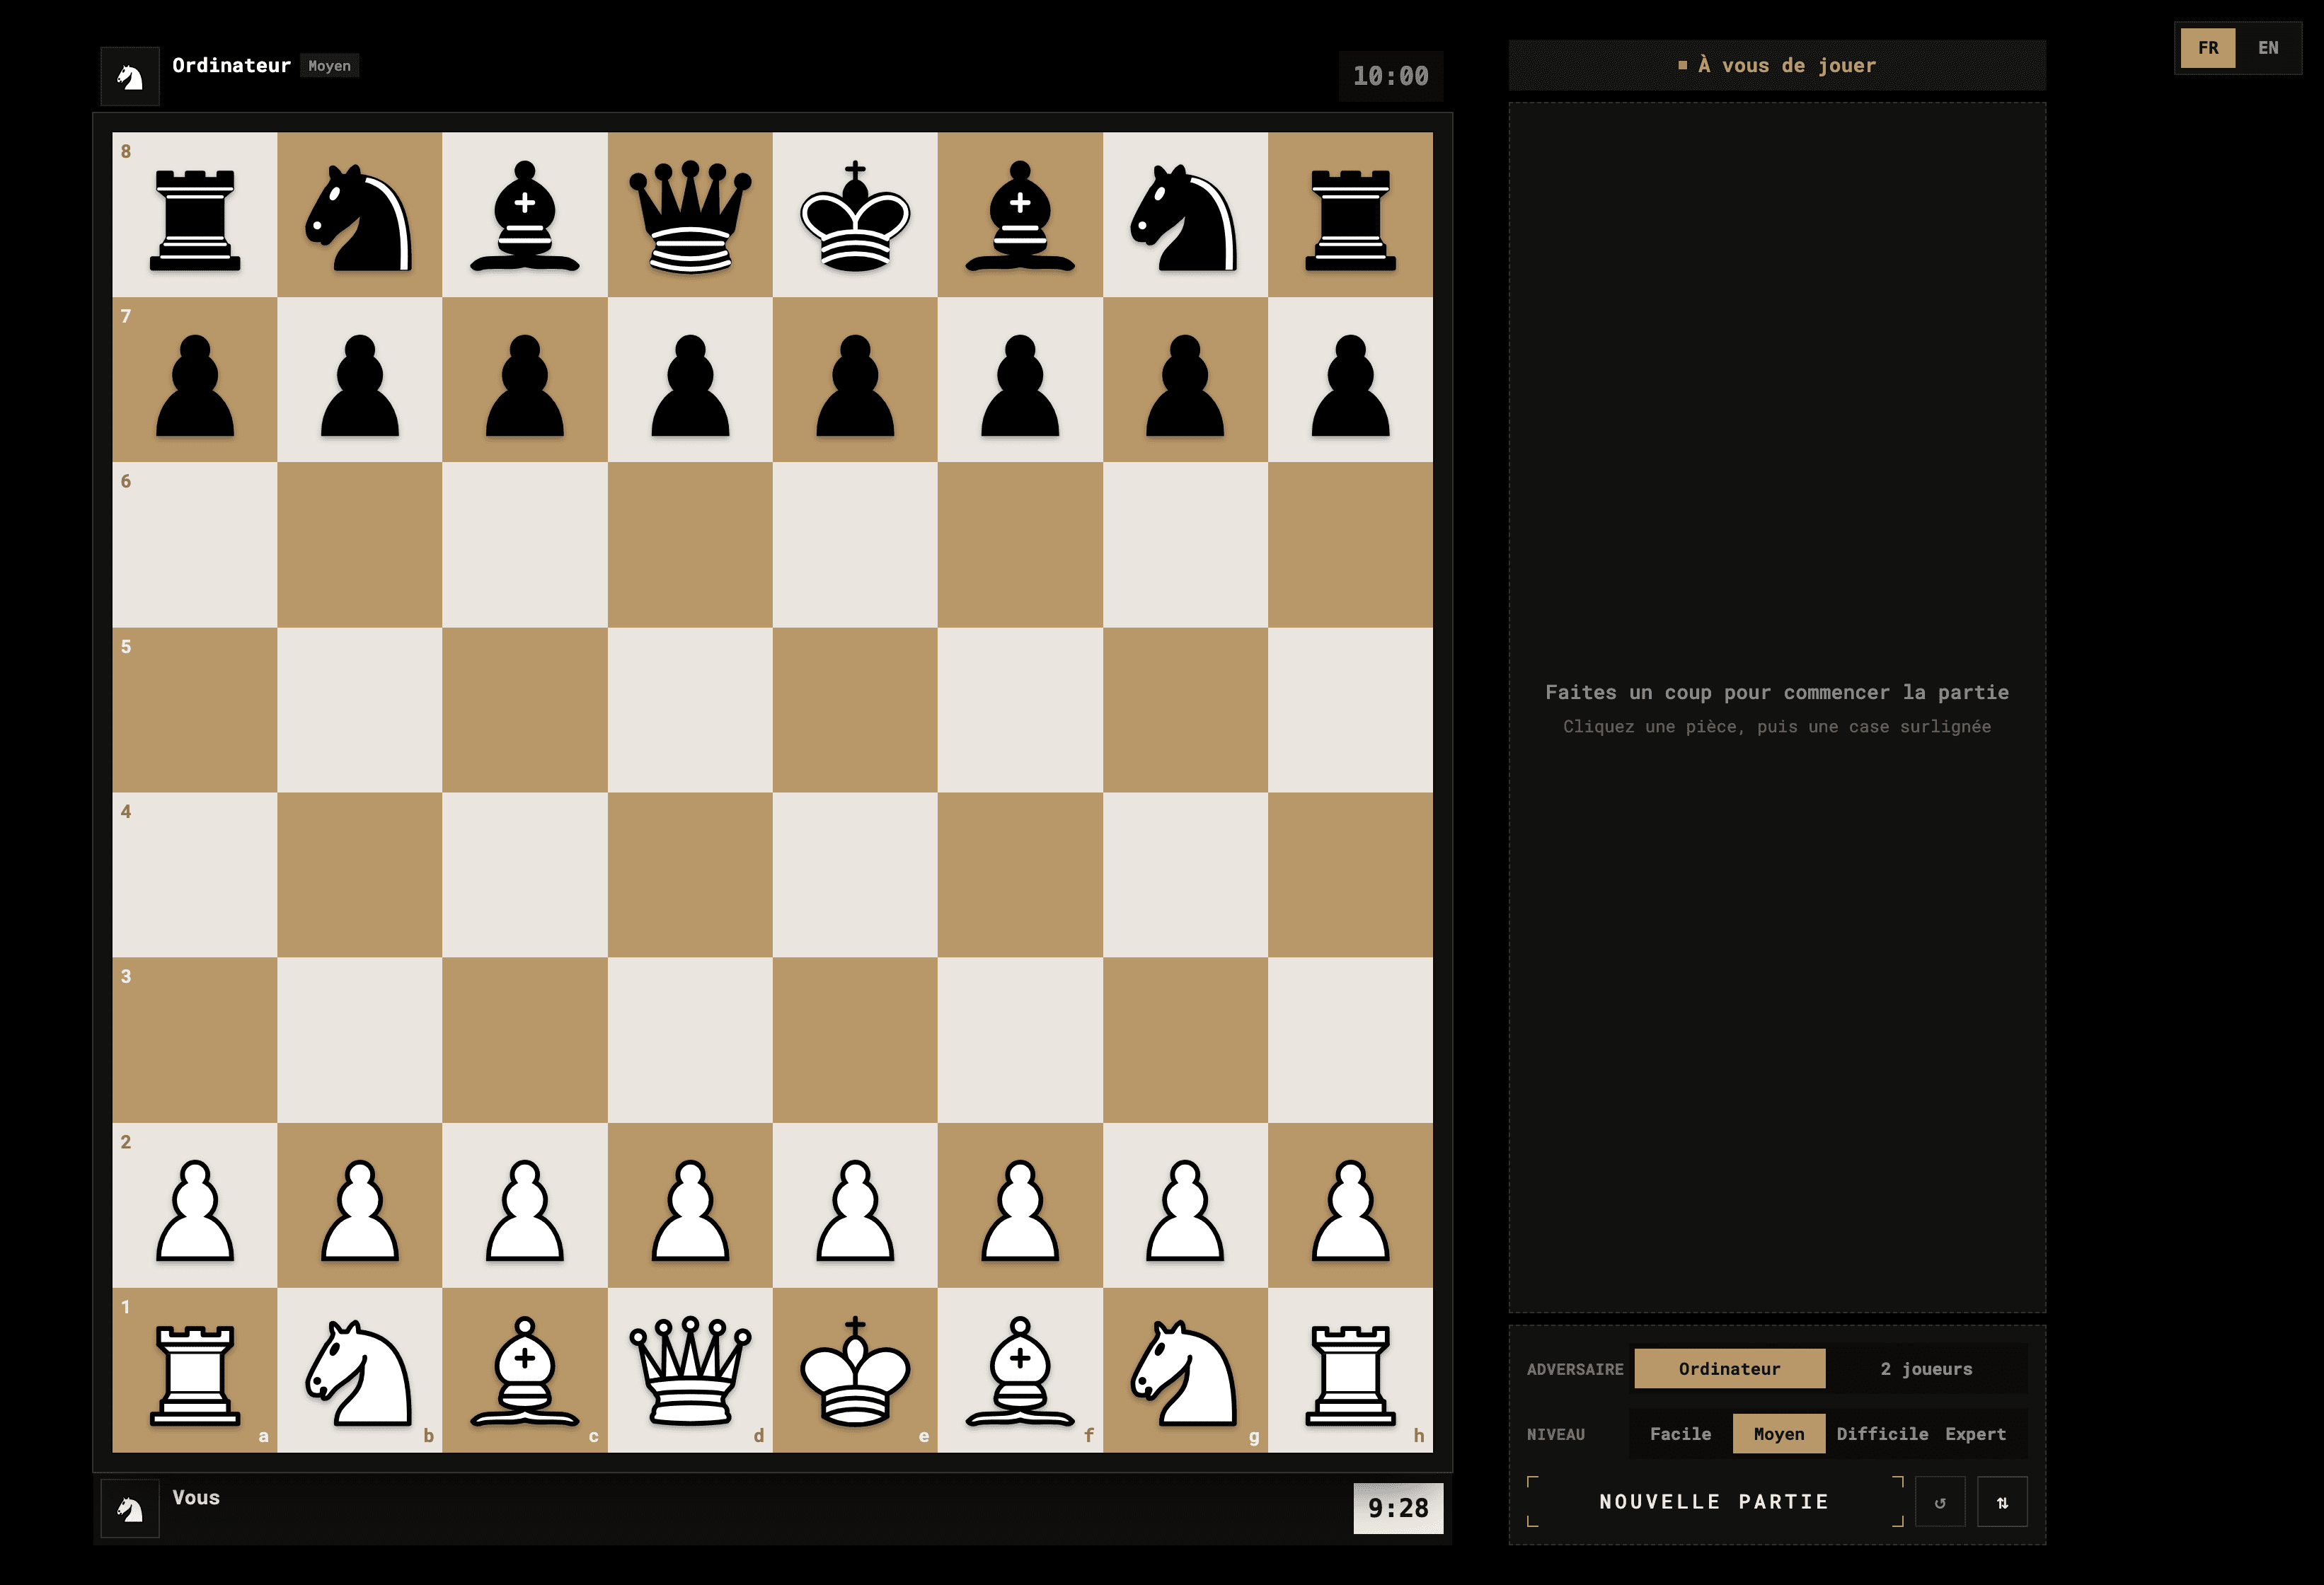Switch language to EN
2324x1585 pixels.
(2268, 48)
